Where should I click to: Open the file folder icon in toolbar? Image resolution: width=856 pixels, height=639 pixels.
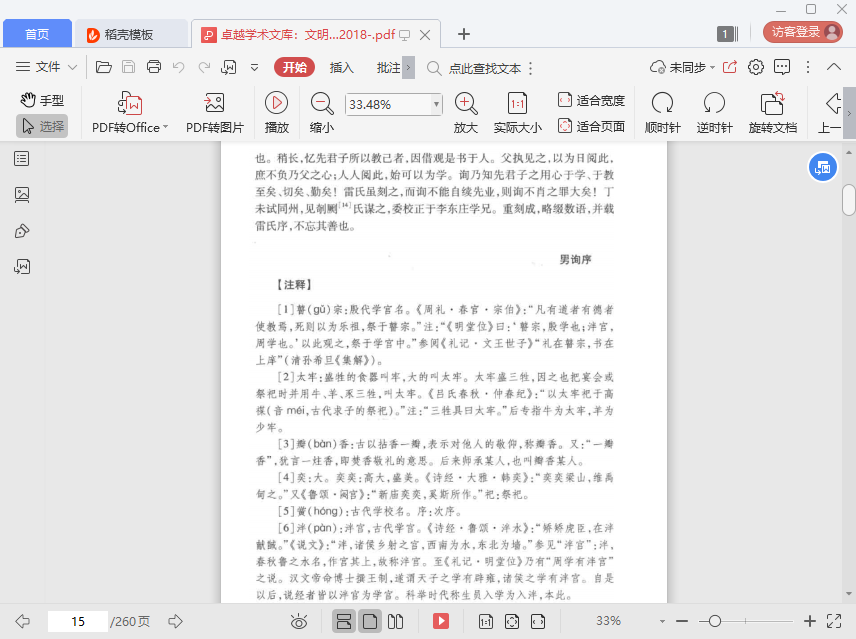click(x=104, y=67)
